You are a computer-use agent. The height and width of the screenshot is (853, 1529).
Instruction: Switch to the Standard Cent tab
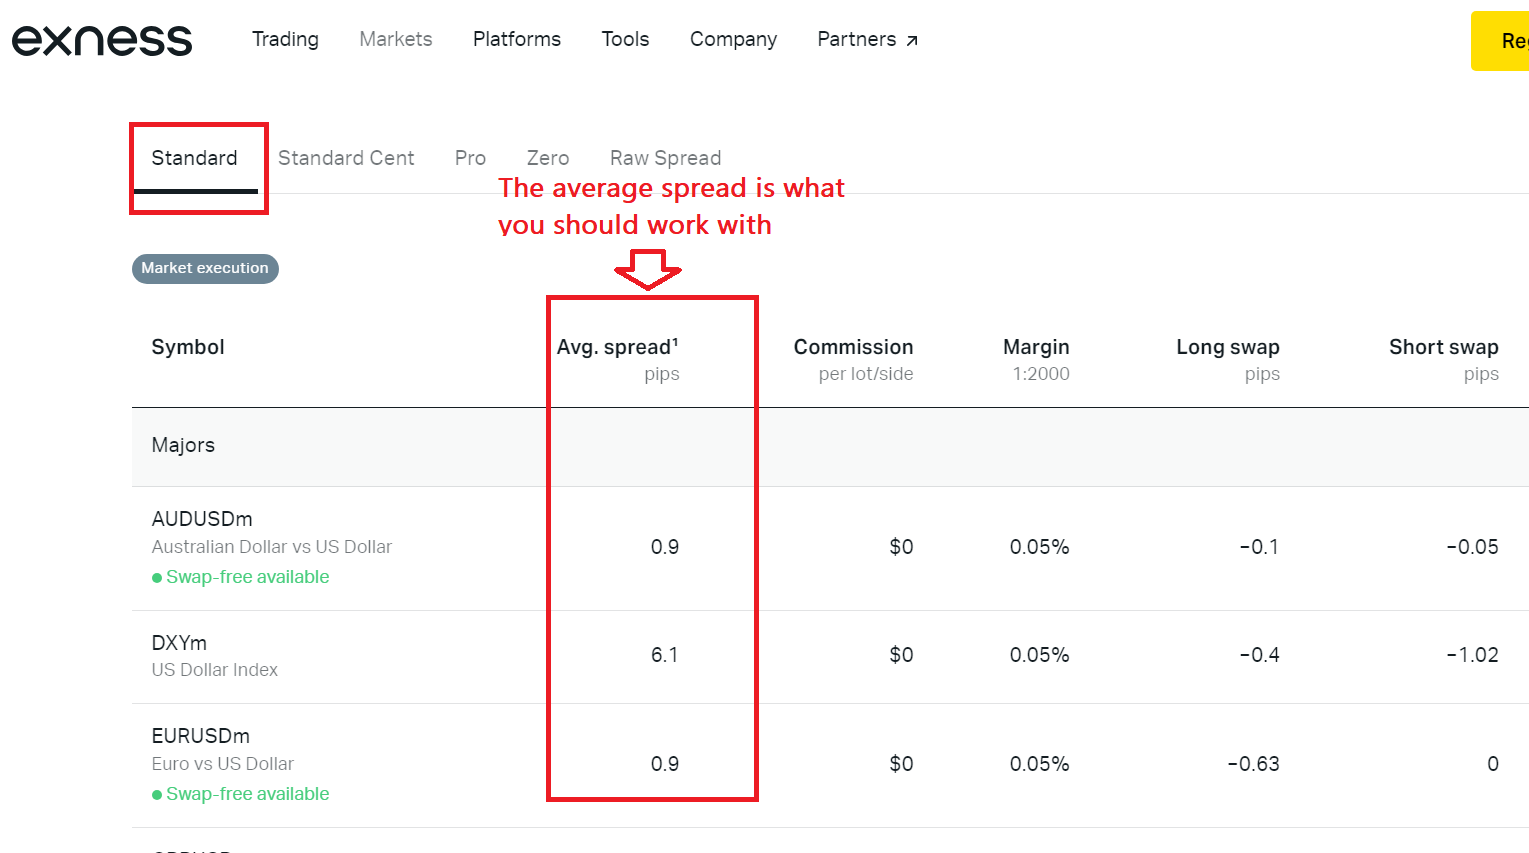[346, 158]
